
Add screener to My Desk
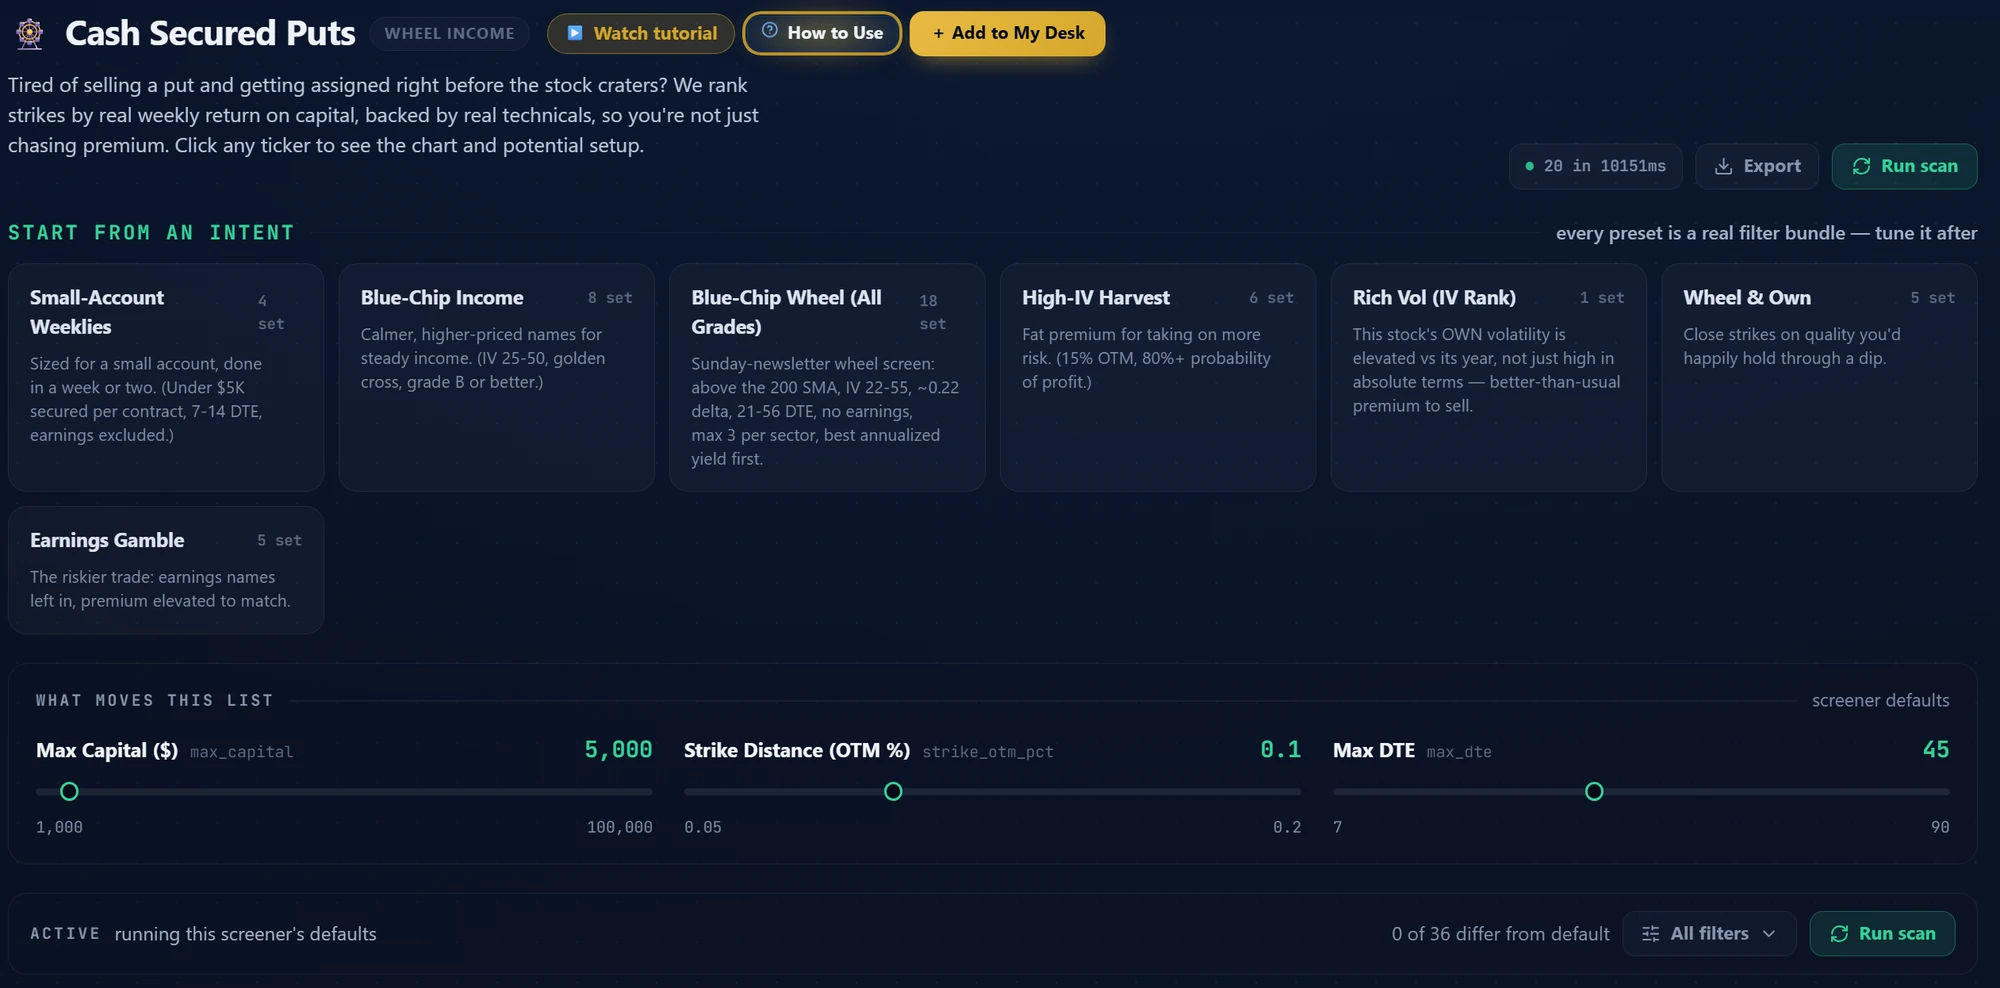pos(1007,33)
